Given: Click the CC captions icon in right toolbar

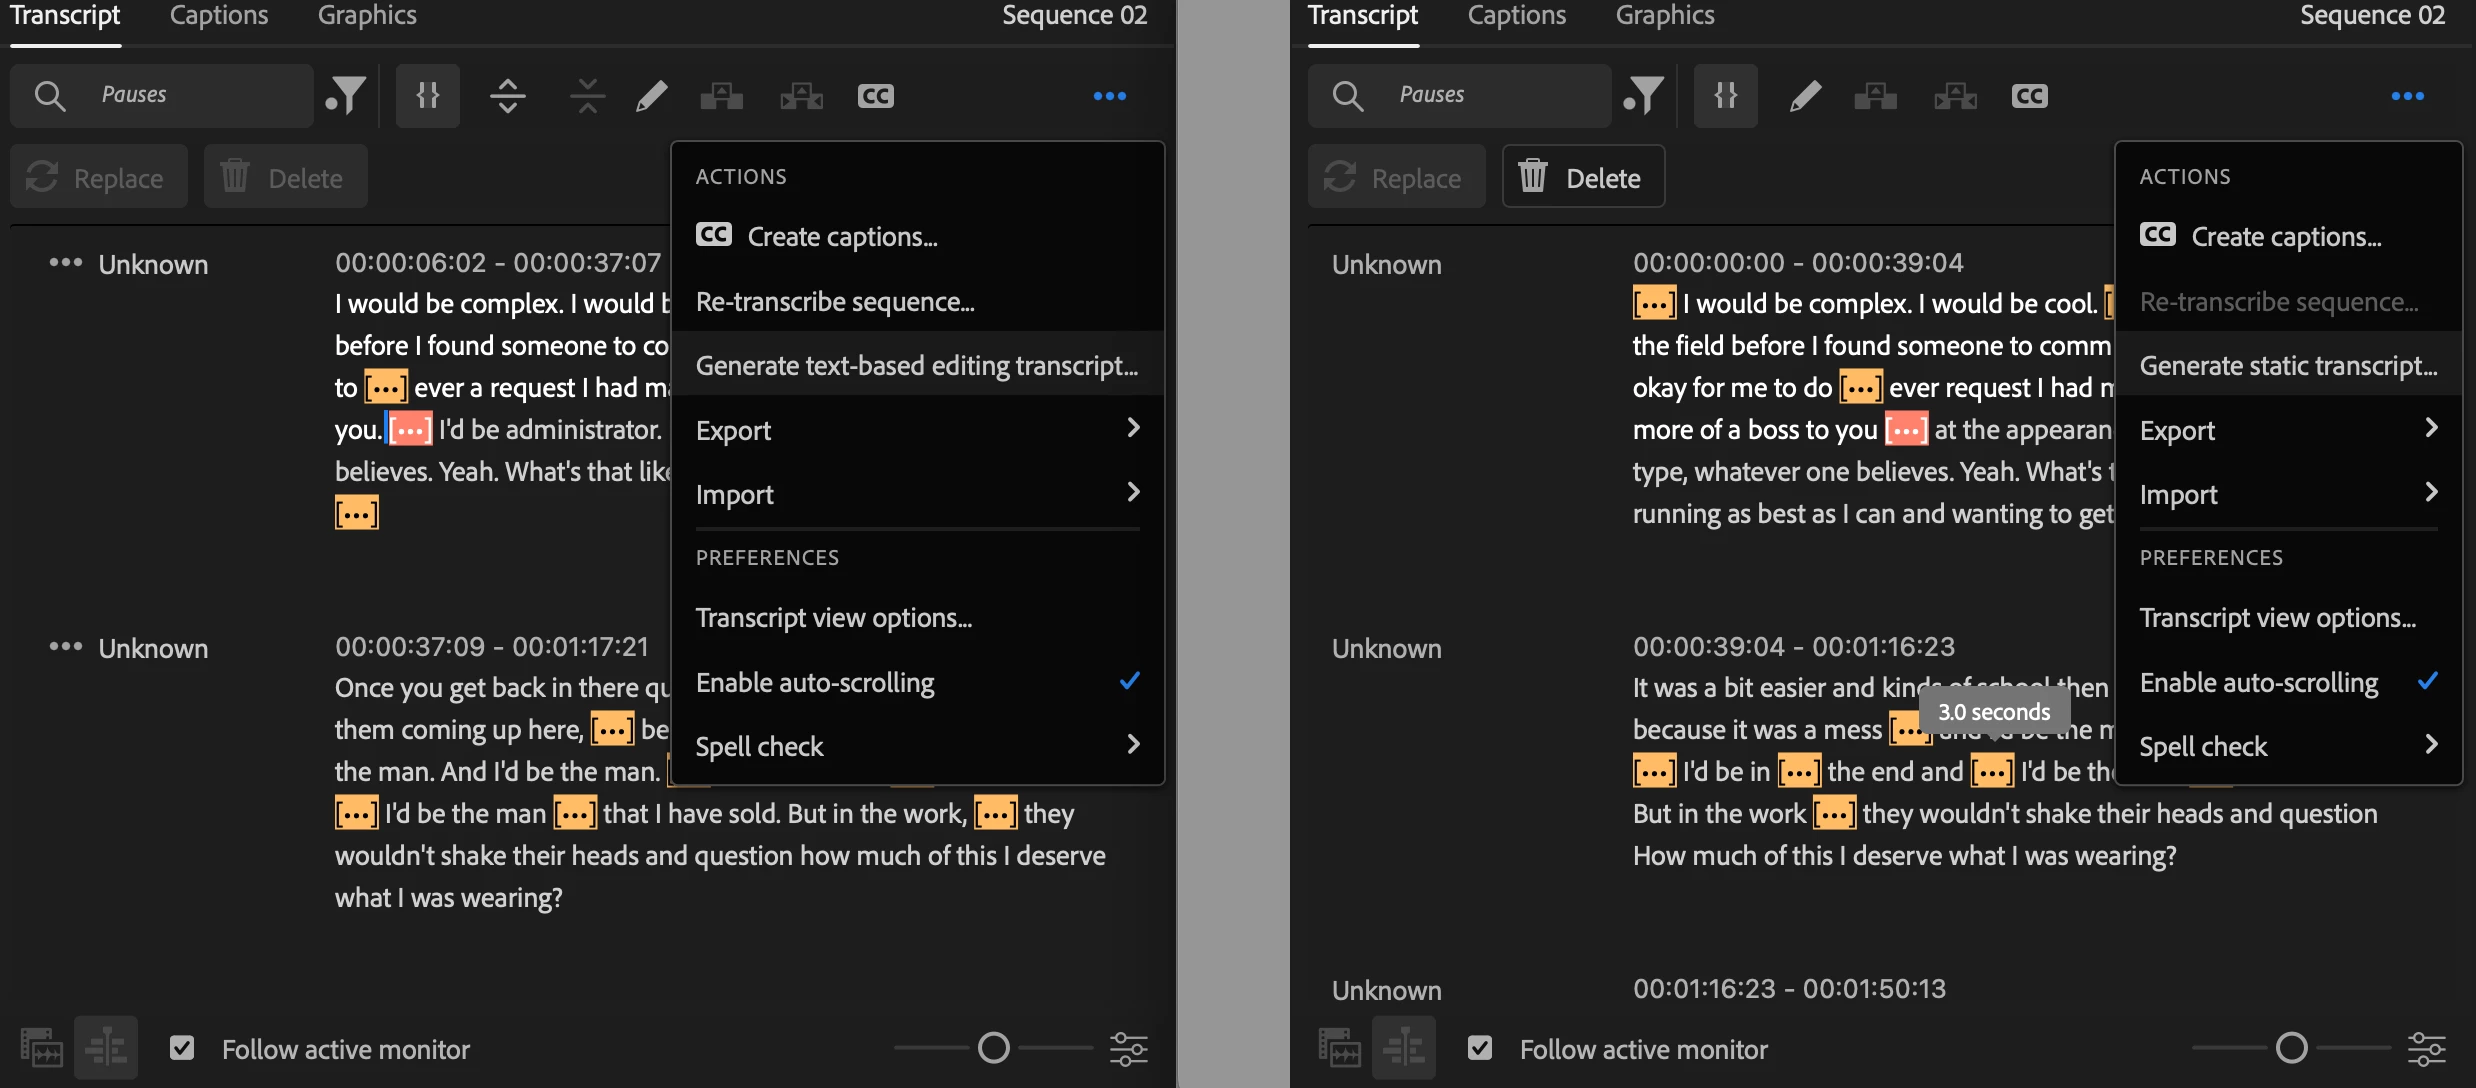Looking at the screenshot, I should point(2029,96).
